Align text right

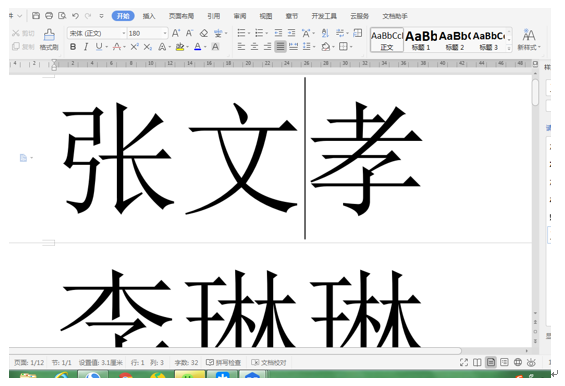pos(267,46)
